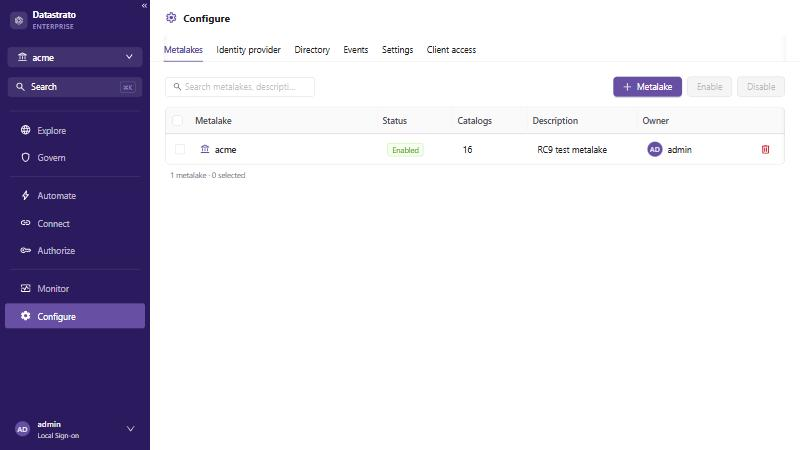Click the Metalake column header
The width and height of the screenshot is (800, 450).
(213, 121)
